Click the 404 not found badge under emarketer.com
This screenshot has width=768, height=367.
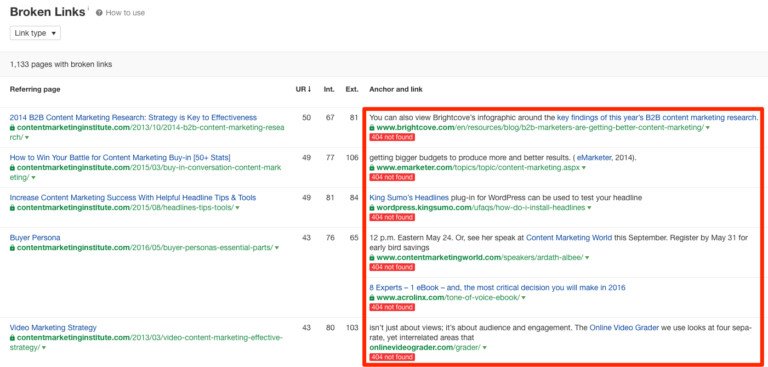[392, 177]
